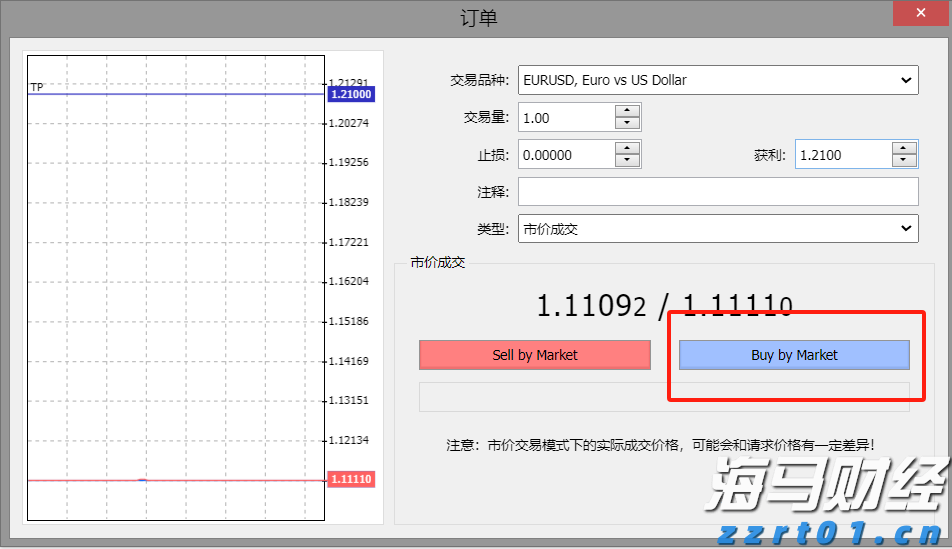
Task: Click into the 注释 comment box
Action: (717, 192)
